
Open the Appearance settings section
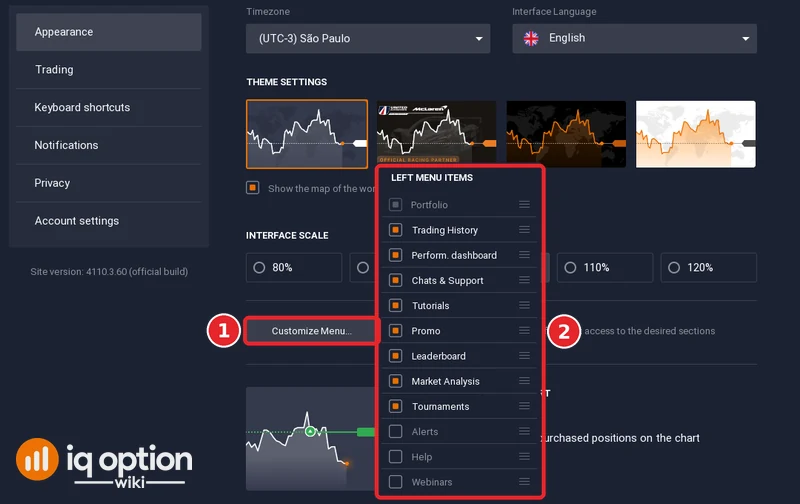[x=109, y=32]
